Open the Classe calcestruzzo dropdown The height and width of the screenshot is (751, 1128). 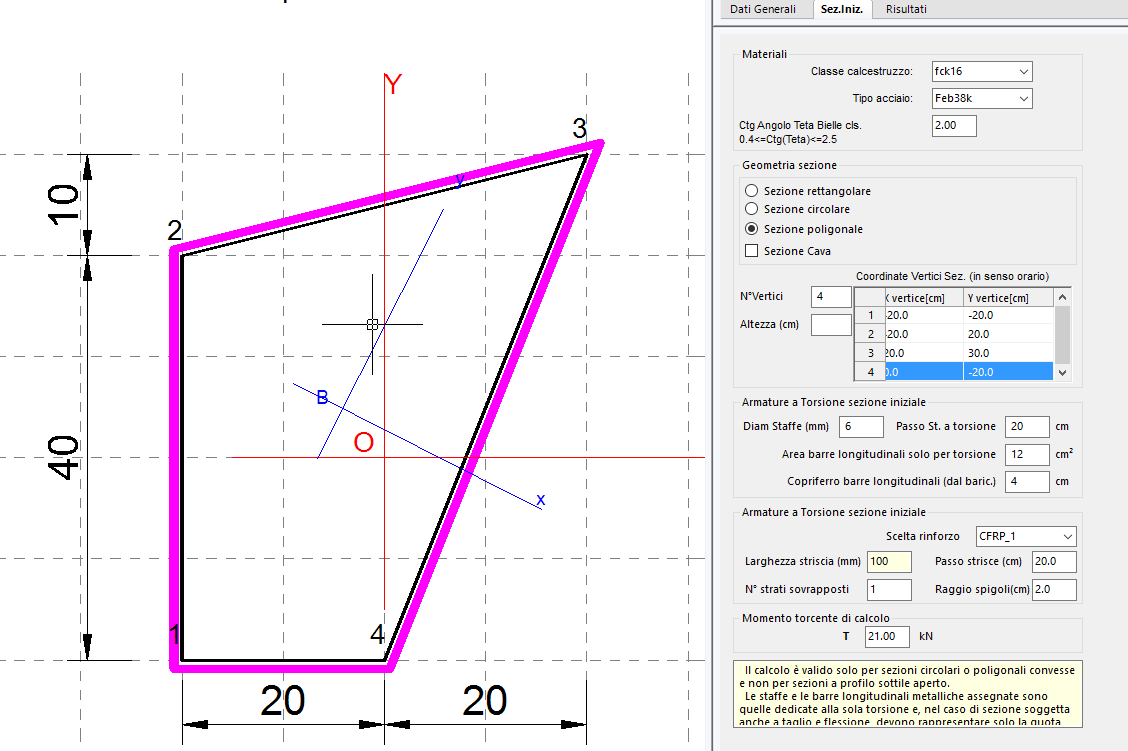point(982,71)
